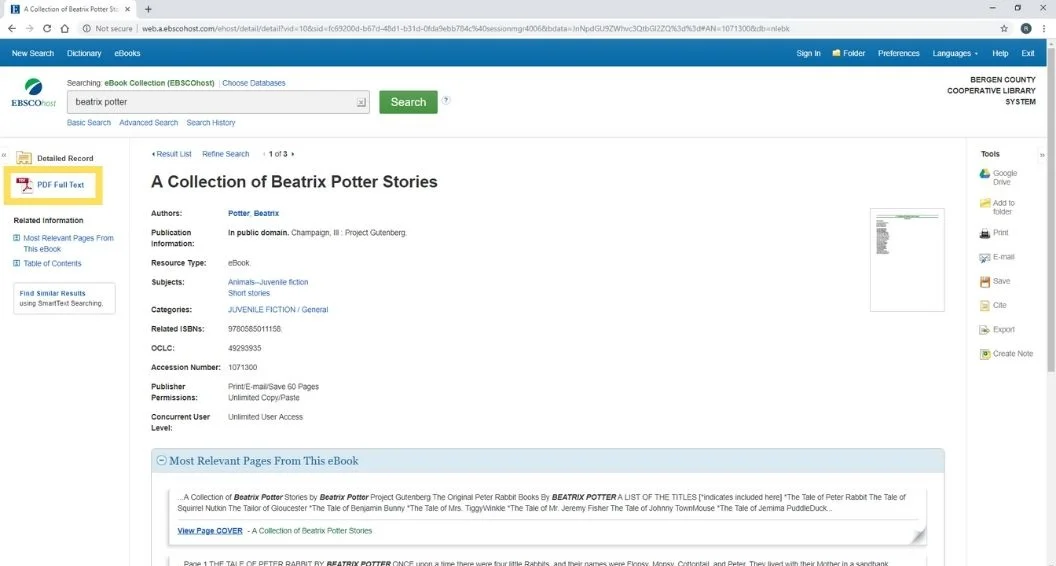This screenshot has height=566, width=1056.
Task: Open eBooks in top menu
Action: coord(127,53)
